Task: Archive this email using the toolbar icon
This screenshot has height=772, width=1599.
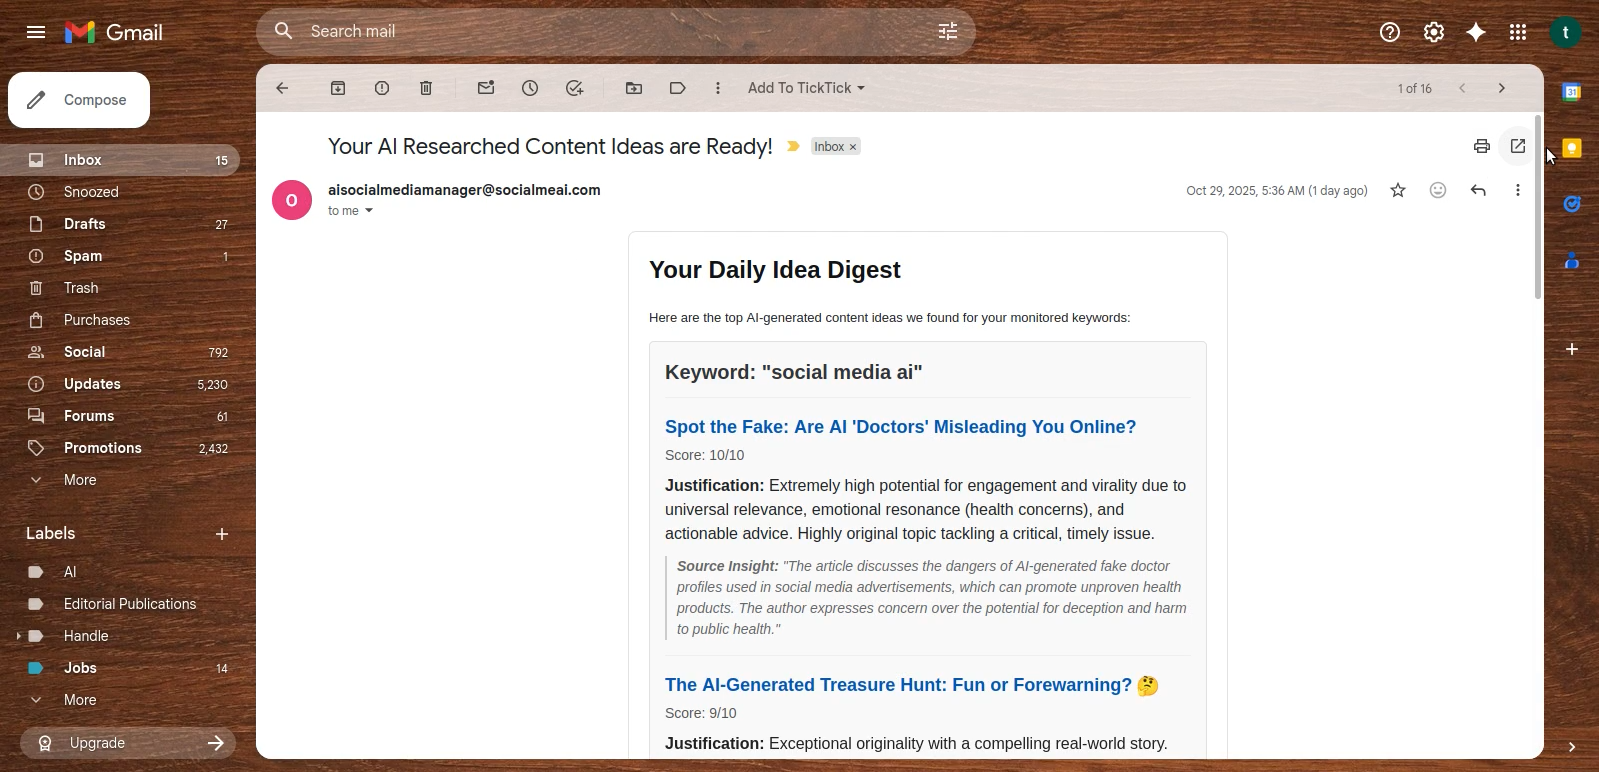Action: click(338, 88)
